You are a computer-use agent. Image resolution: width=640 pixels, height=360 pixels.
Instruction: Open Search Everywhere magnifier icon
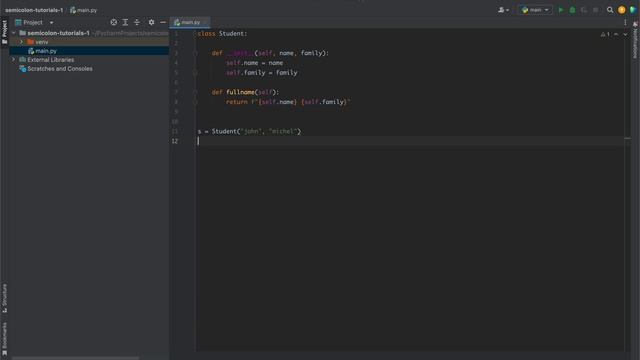click(610, 10)
